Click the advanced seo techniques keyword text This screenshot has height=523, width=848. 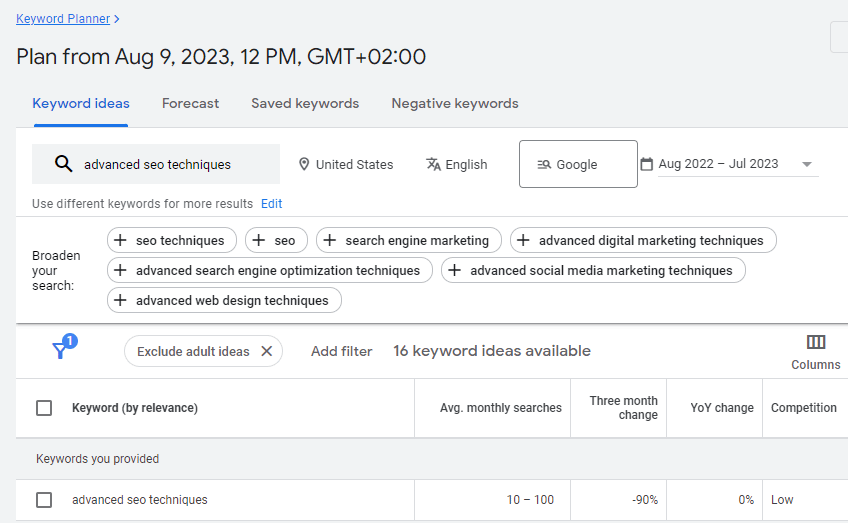tap(140, 500)
